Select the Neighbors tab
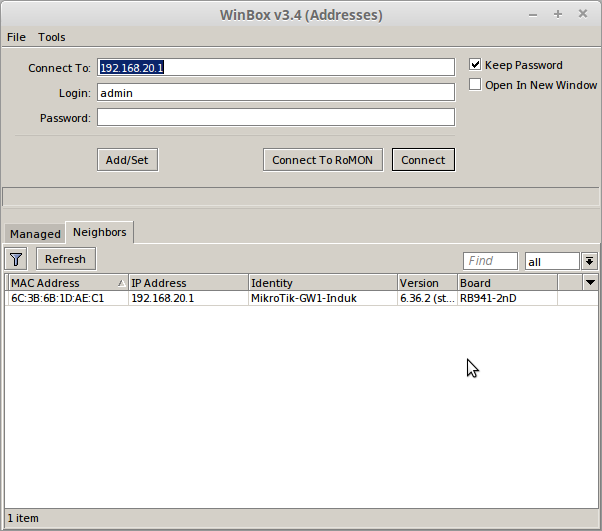 [99, 232]
